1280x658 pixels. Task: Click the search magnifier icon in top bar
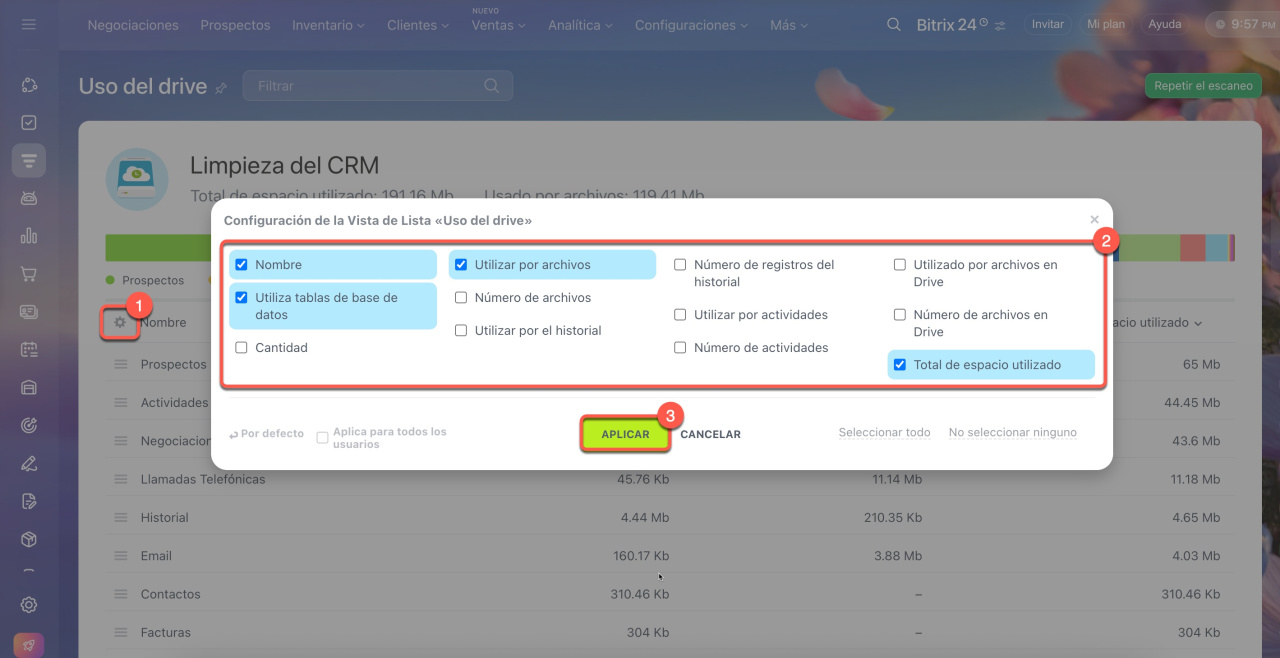pyautogui.click(x=894, y=24)
